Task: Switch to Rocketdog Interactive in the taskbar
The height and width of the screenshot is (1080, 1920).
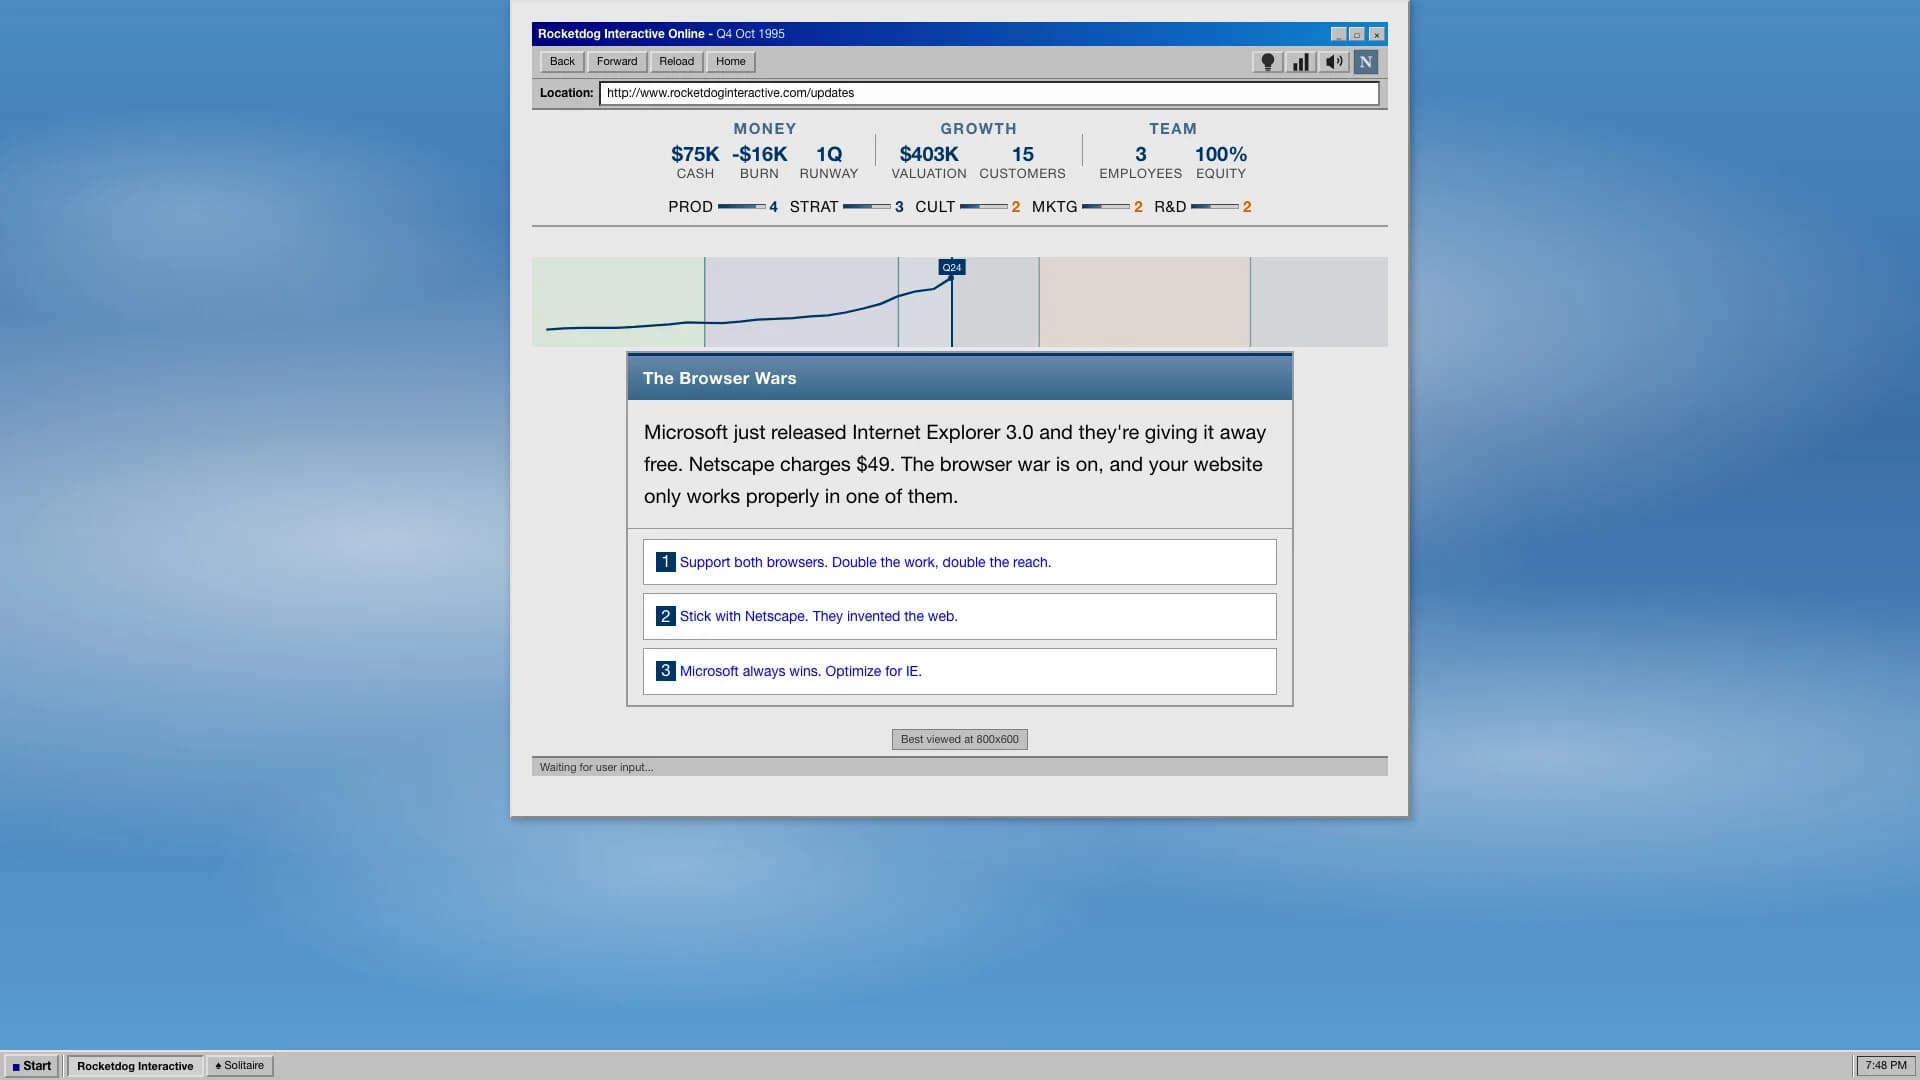Action: click(x=135, y=1066)
